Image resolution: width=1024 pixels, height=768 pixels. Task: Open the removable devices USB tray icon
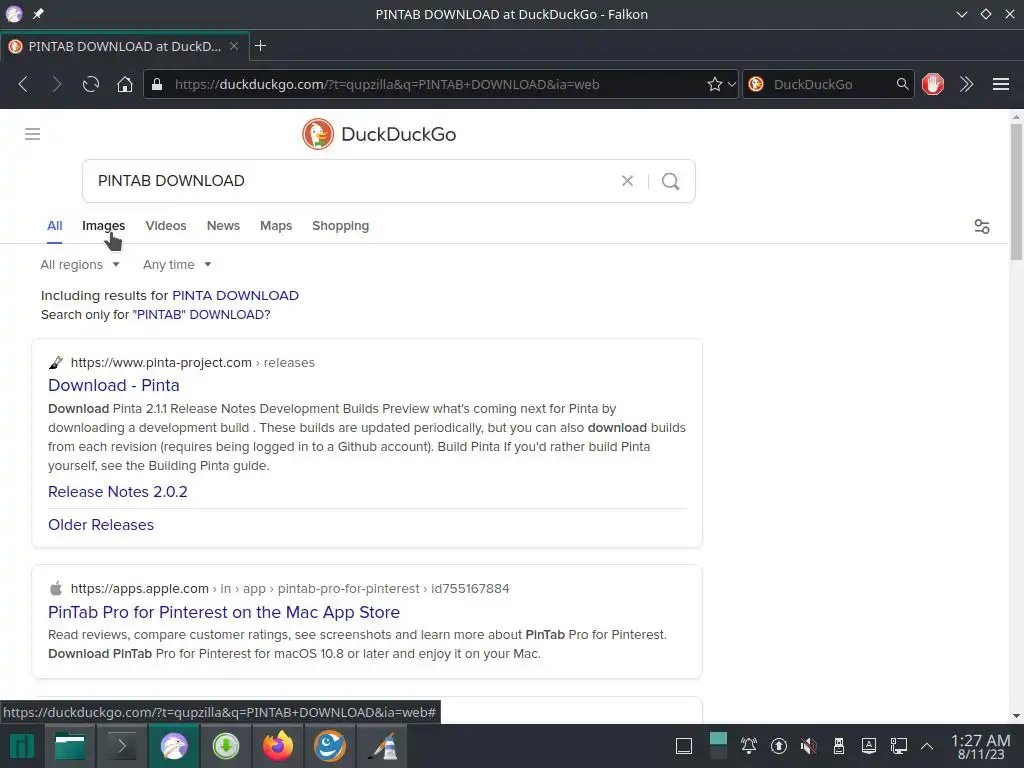[839, 746]
